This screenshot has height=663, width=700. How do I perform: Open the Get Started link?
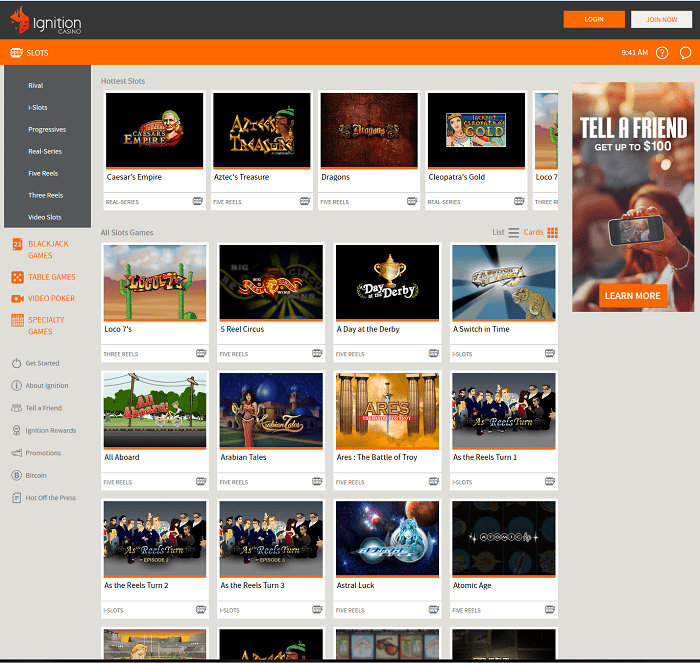(42, 363)
